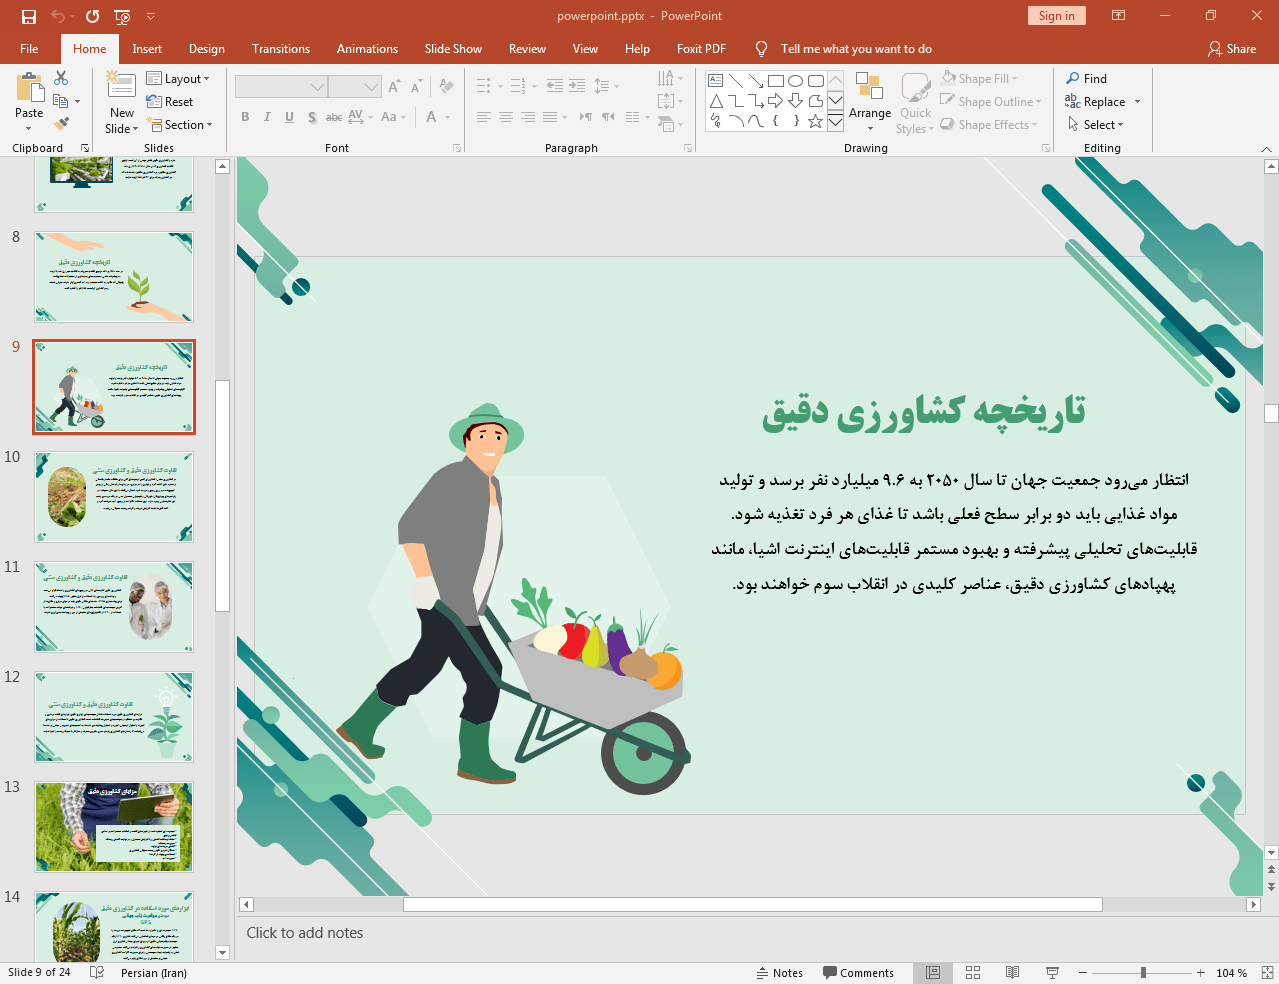
Task: Select slide 10 thumbnail
Action: (x=114, y=497)
